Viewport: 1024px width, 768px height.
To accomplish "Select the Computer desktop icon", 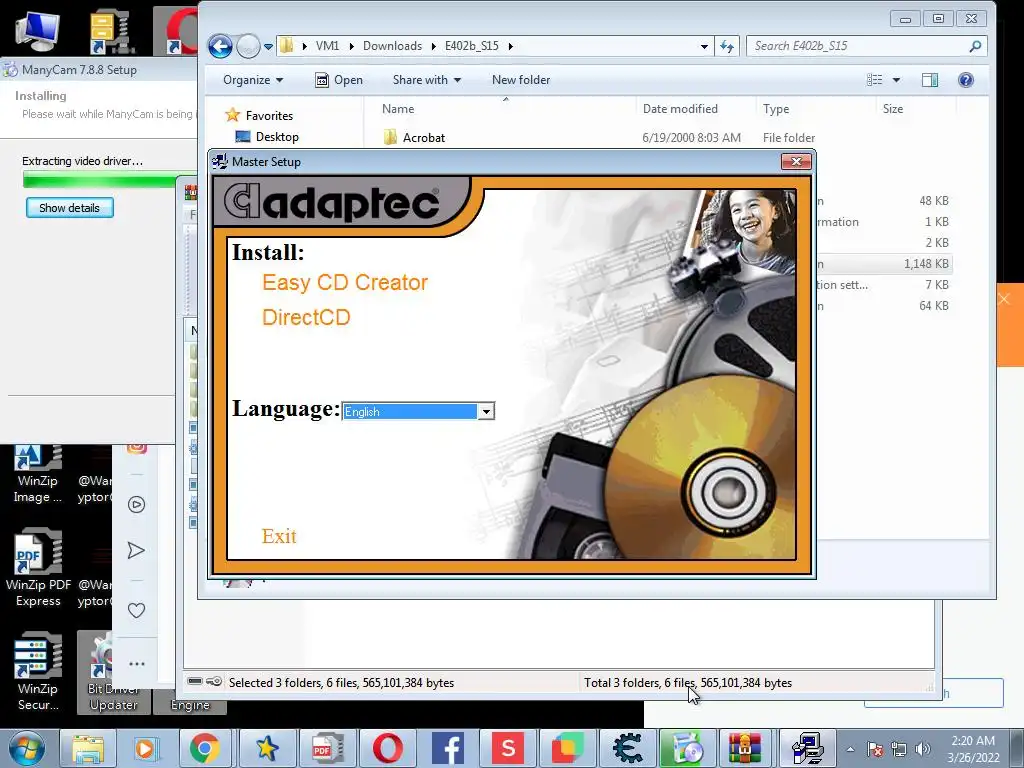I will [x=37, y=30].
